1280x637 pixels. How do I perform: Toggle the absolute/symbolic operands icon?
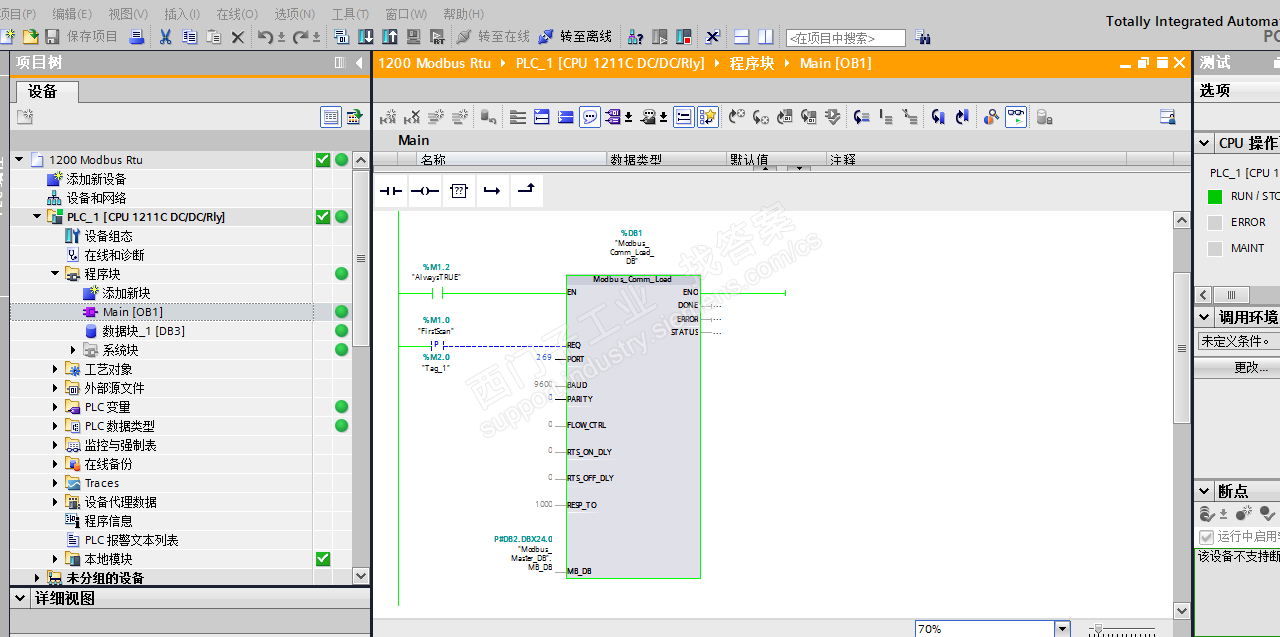tap(613, 117)
